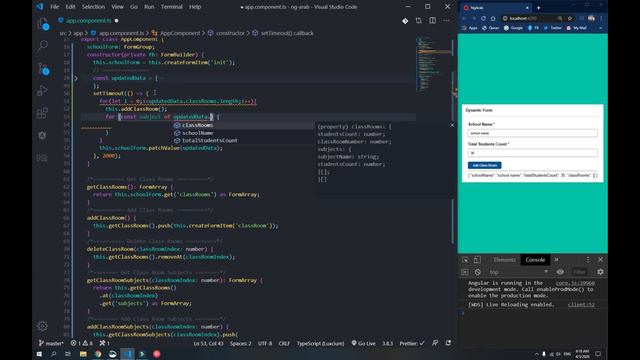Viewport: 640px width, 360px height.
Task: Bookmark this page with the star icon
Action: [x=570, y=18]
